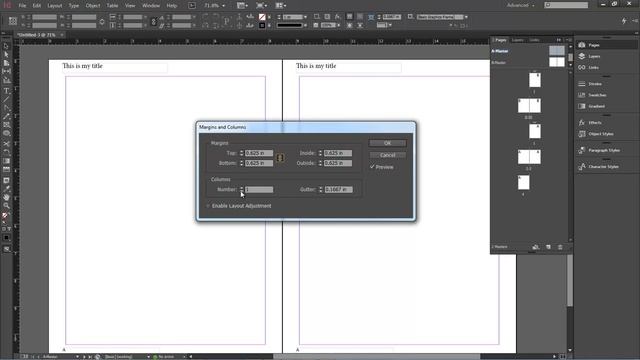Open the File menu
Viewport: 640px width, 360px height.
coord(22,6)
